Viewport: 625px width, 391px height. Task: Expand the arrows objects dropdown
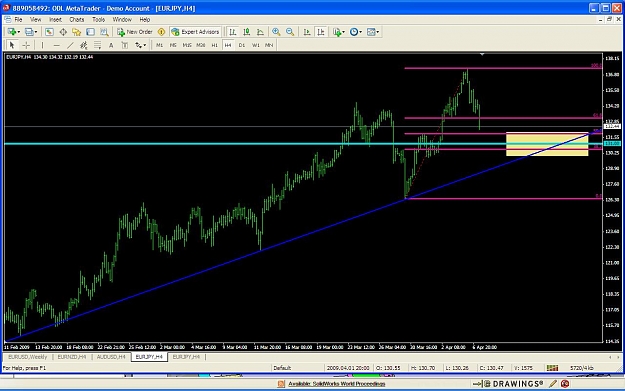[144, 45]
